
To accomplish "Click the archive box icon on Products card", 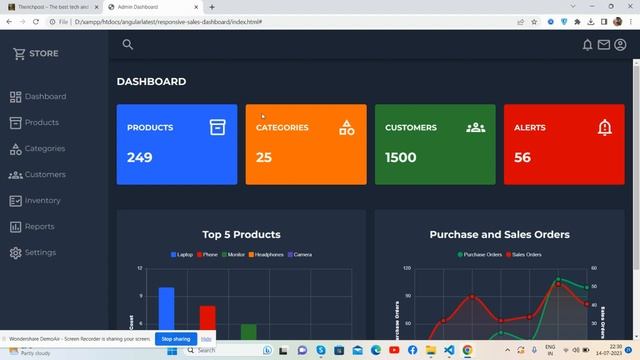I will coord(218,127).
